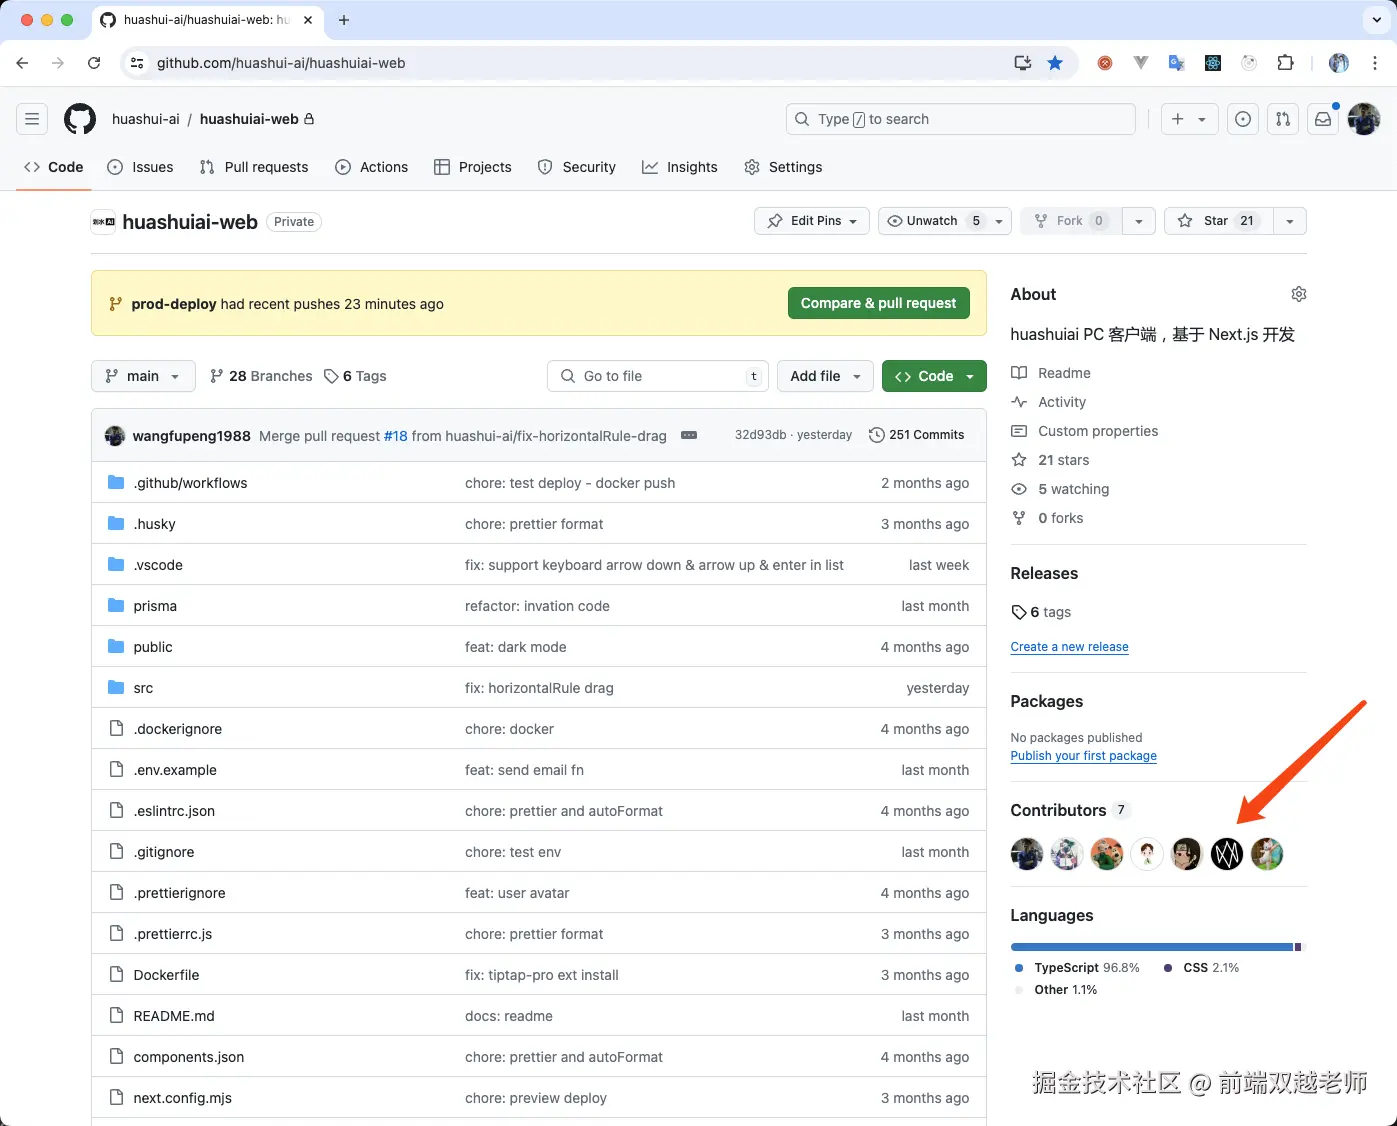1397x1126 pixels.
Task: Click the About section gear icon
Action: pos(1298,294)
